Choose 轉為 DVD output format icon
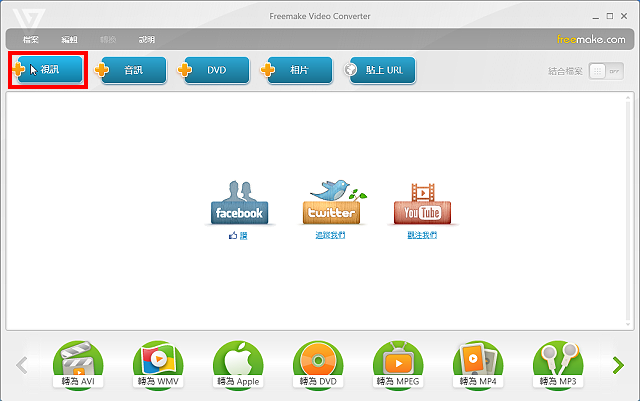The height and width of the screenshot is (401, 640). (x=318, y=365)
